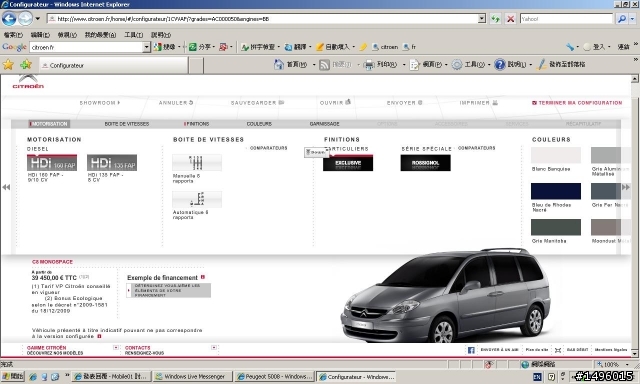Click the Citroën logo
This screenshot has height=384, width=640.
pyautogui.click(x=28, y=81)
